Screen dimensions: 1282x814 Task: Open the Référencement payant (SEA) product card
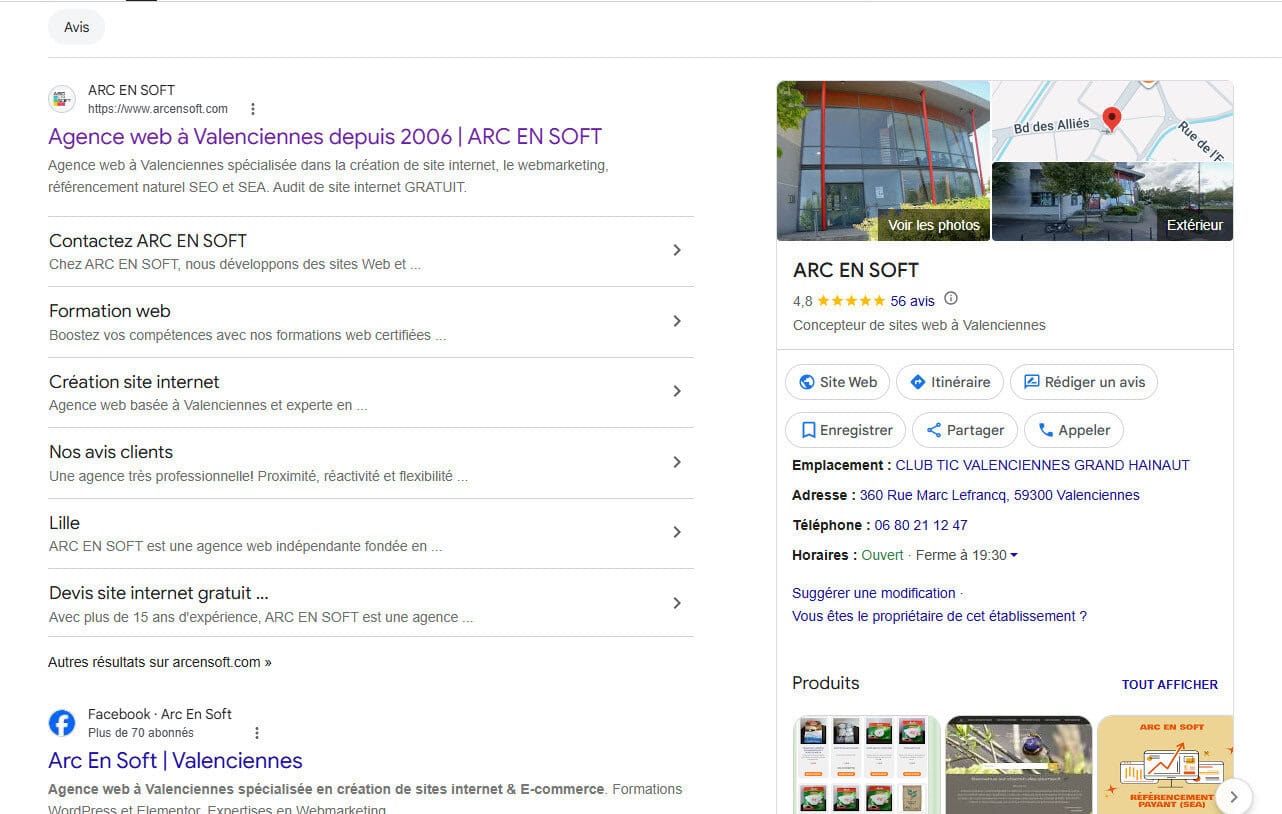pos(1165,764)
